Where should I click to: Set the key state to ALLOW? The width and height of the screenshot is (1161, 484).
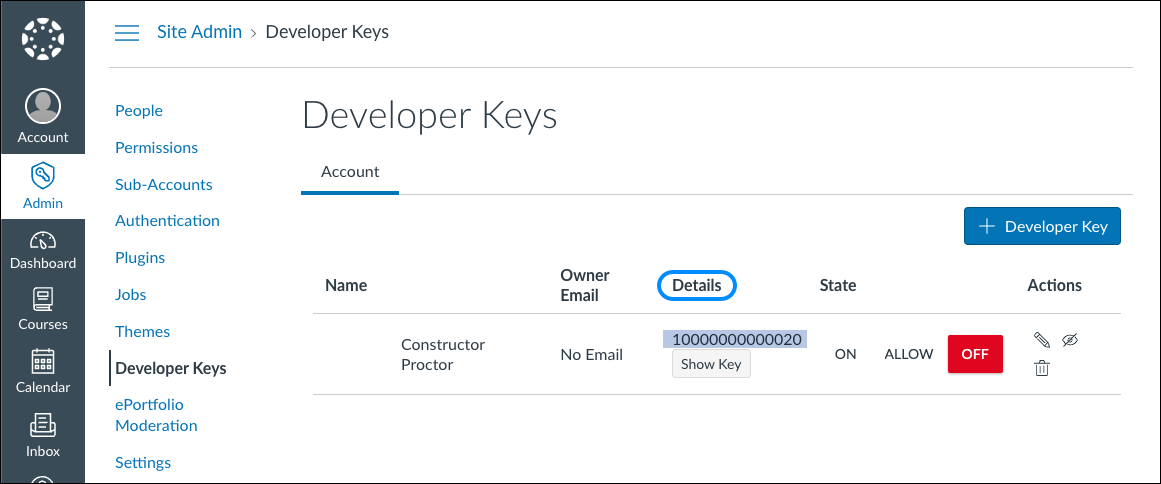click(908, 354)
